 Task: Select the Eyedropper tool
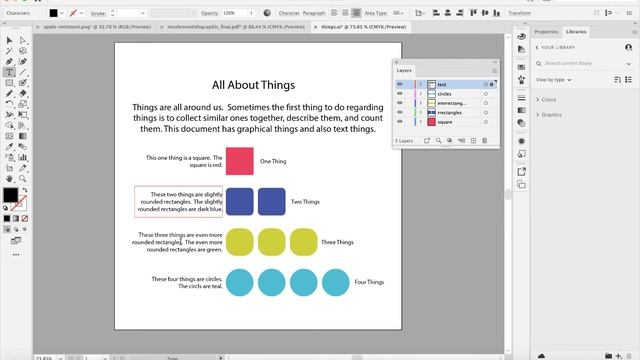(x=9, y=147)
